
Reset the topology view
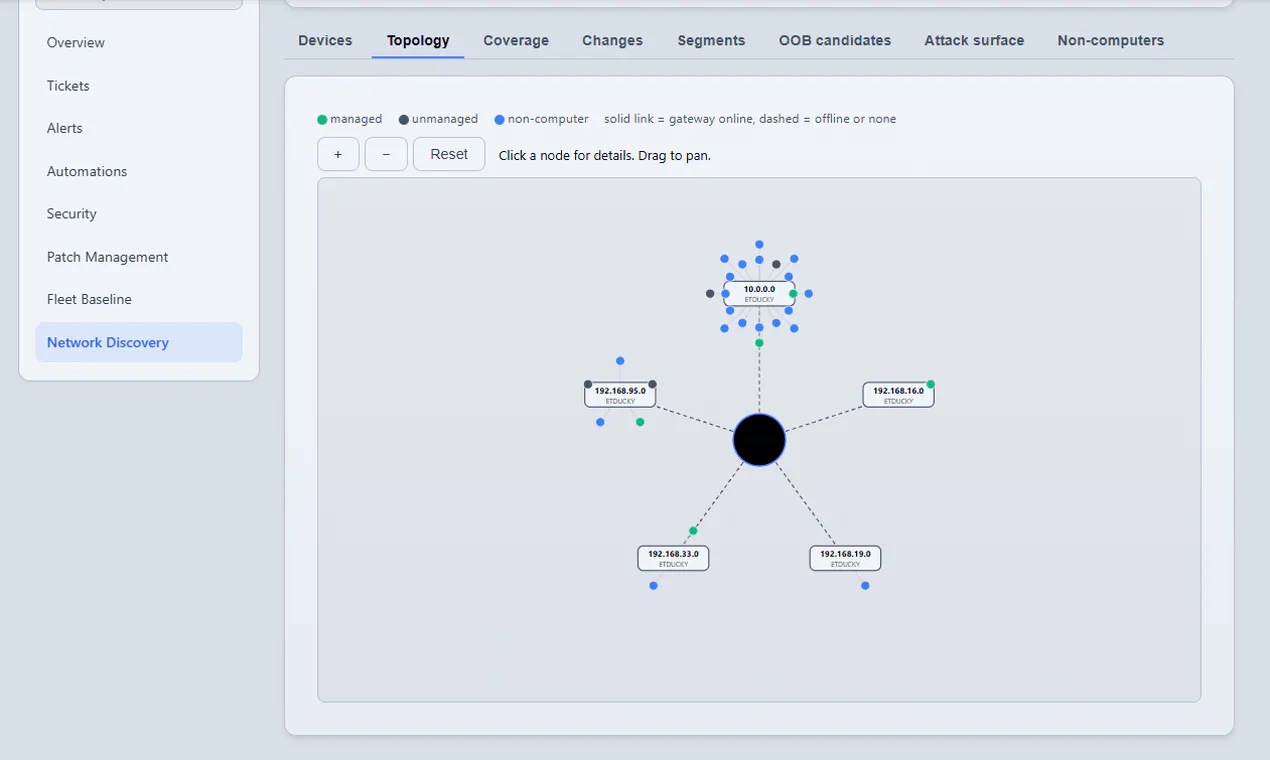[x=449, y=154]
